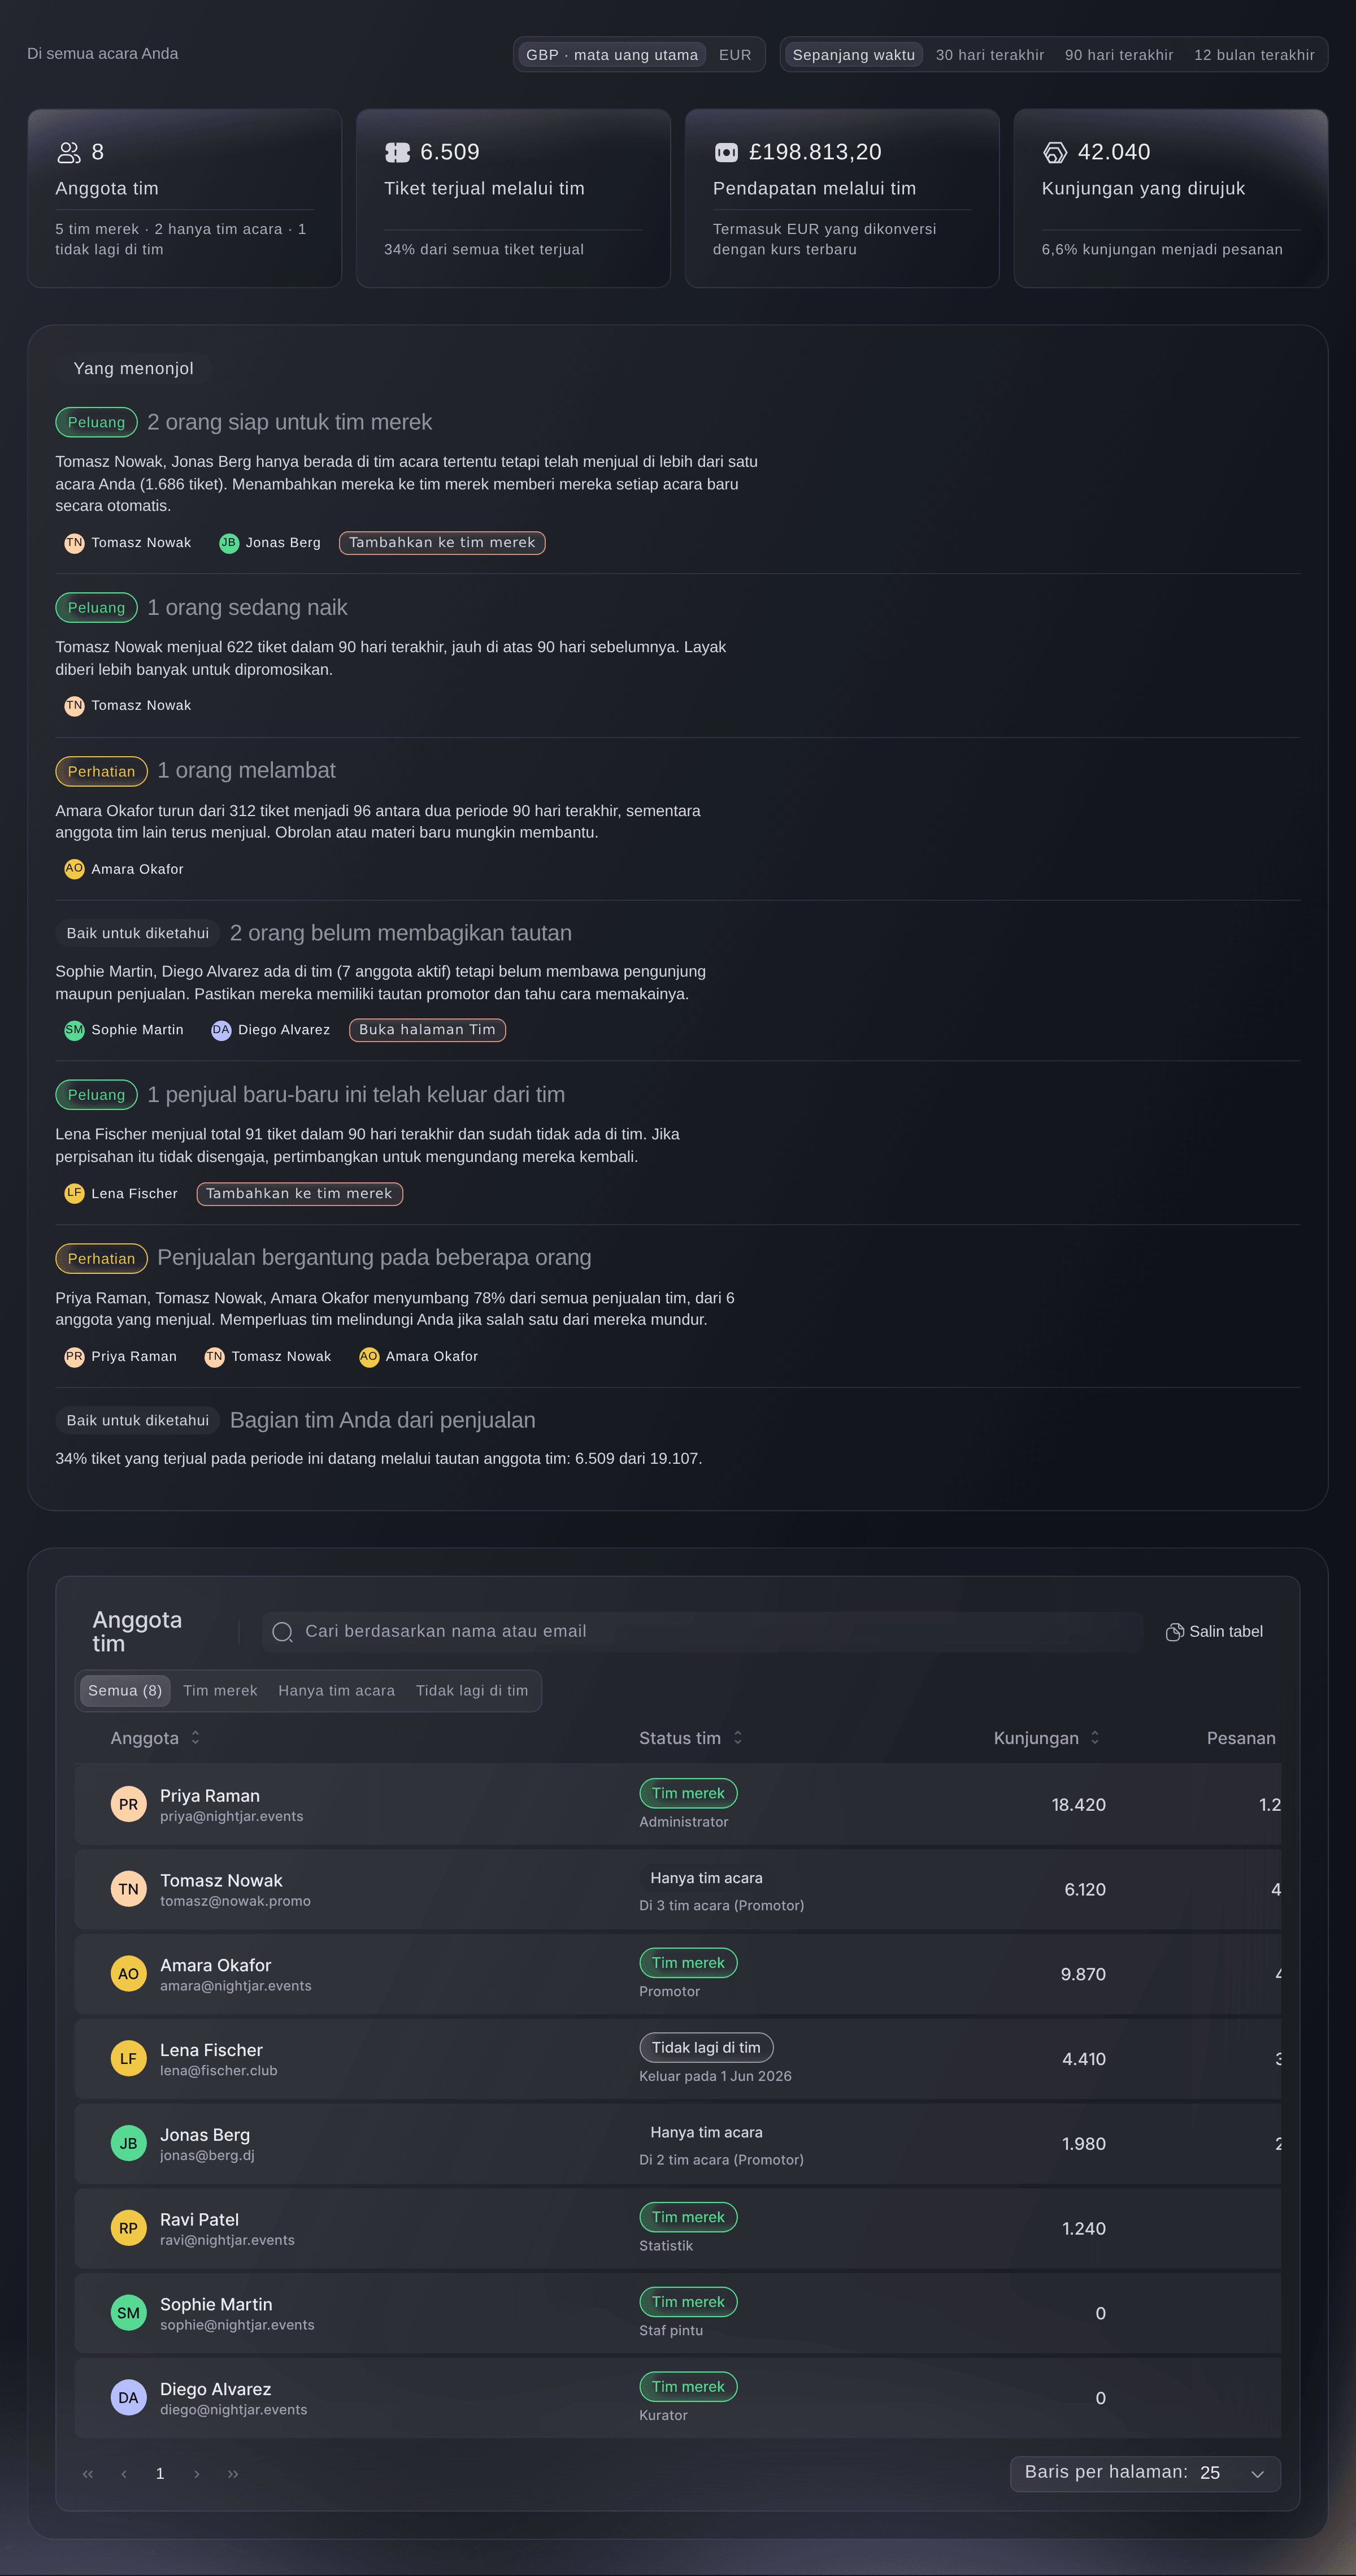Screen dimensions: 1356x2576
Task: Click the Buka halaman Tim button
Action: coord(427,1030)
